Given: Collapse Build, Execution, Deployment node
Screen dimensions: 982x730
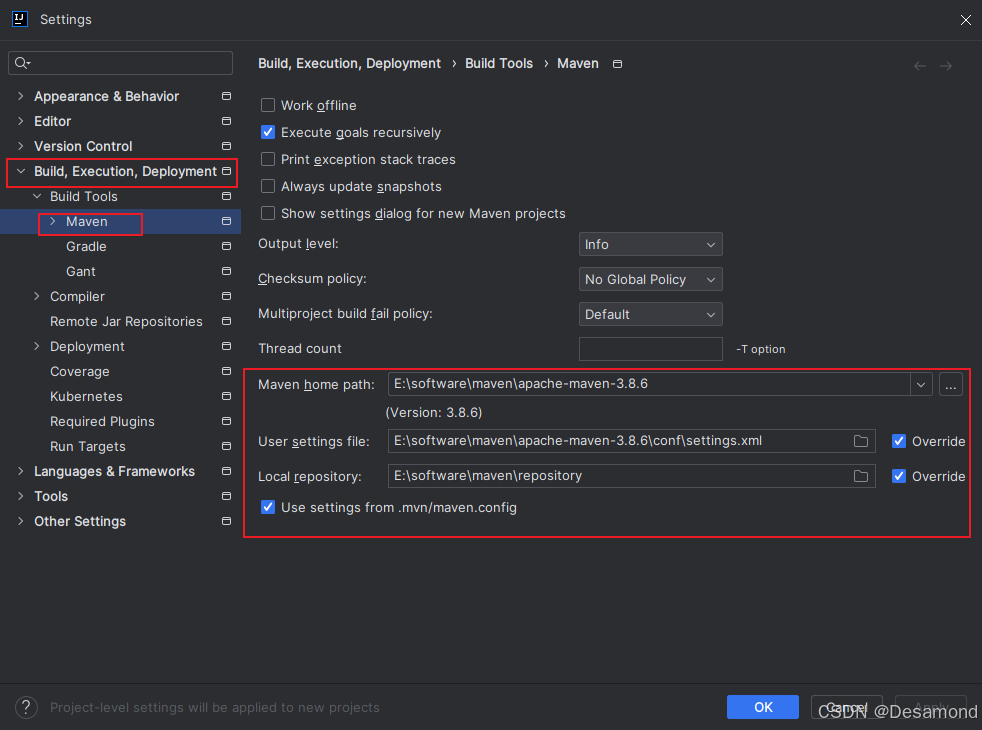Looking at the screenshot, I should (21, 171).
